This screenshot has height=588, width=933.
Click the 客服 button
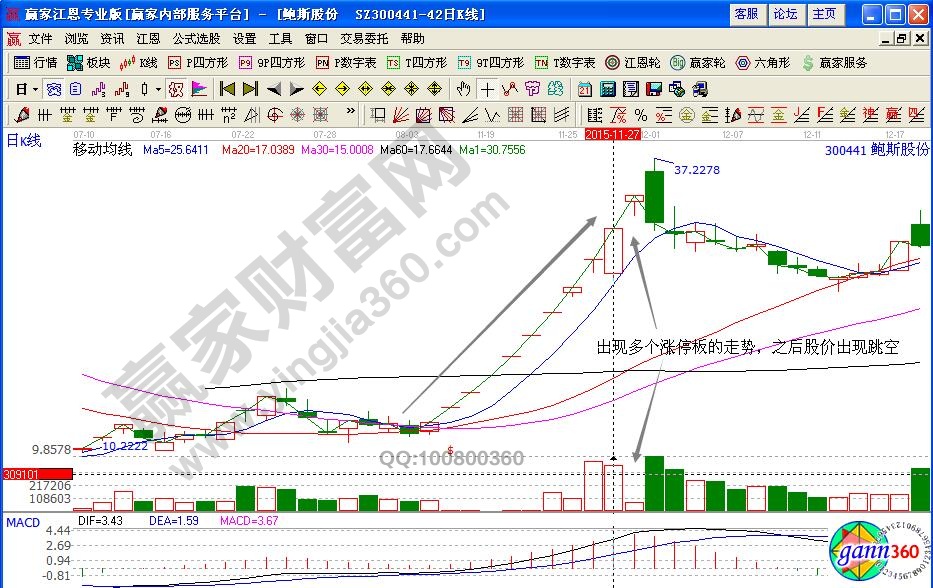pos(746,14)
